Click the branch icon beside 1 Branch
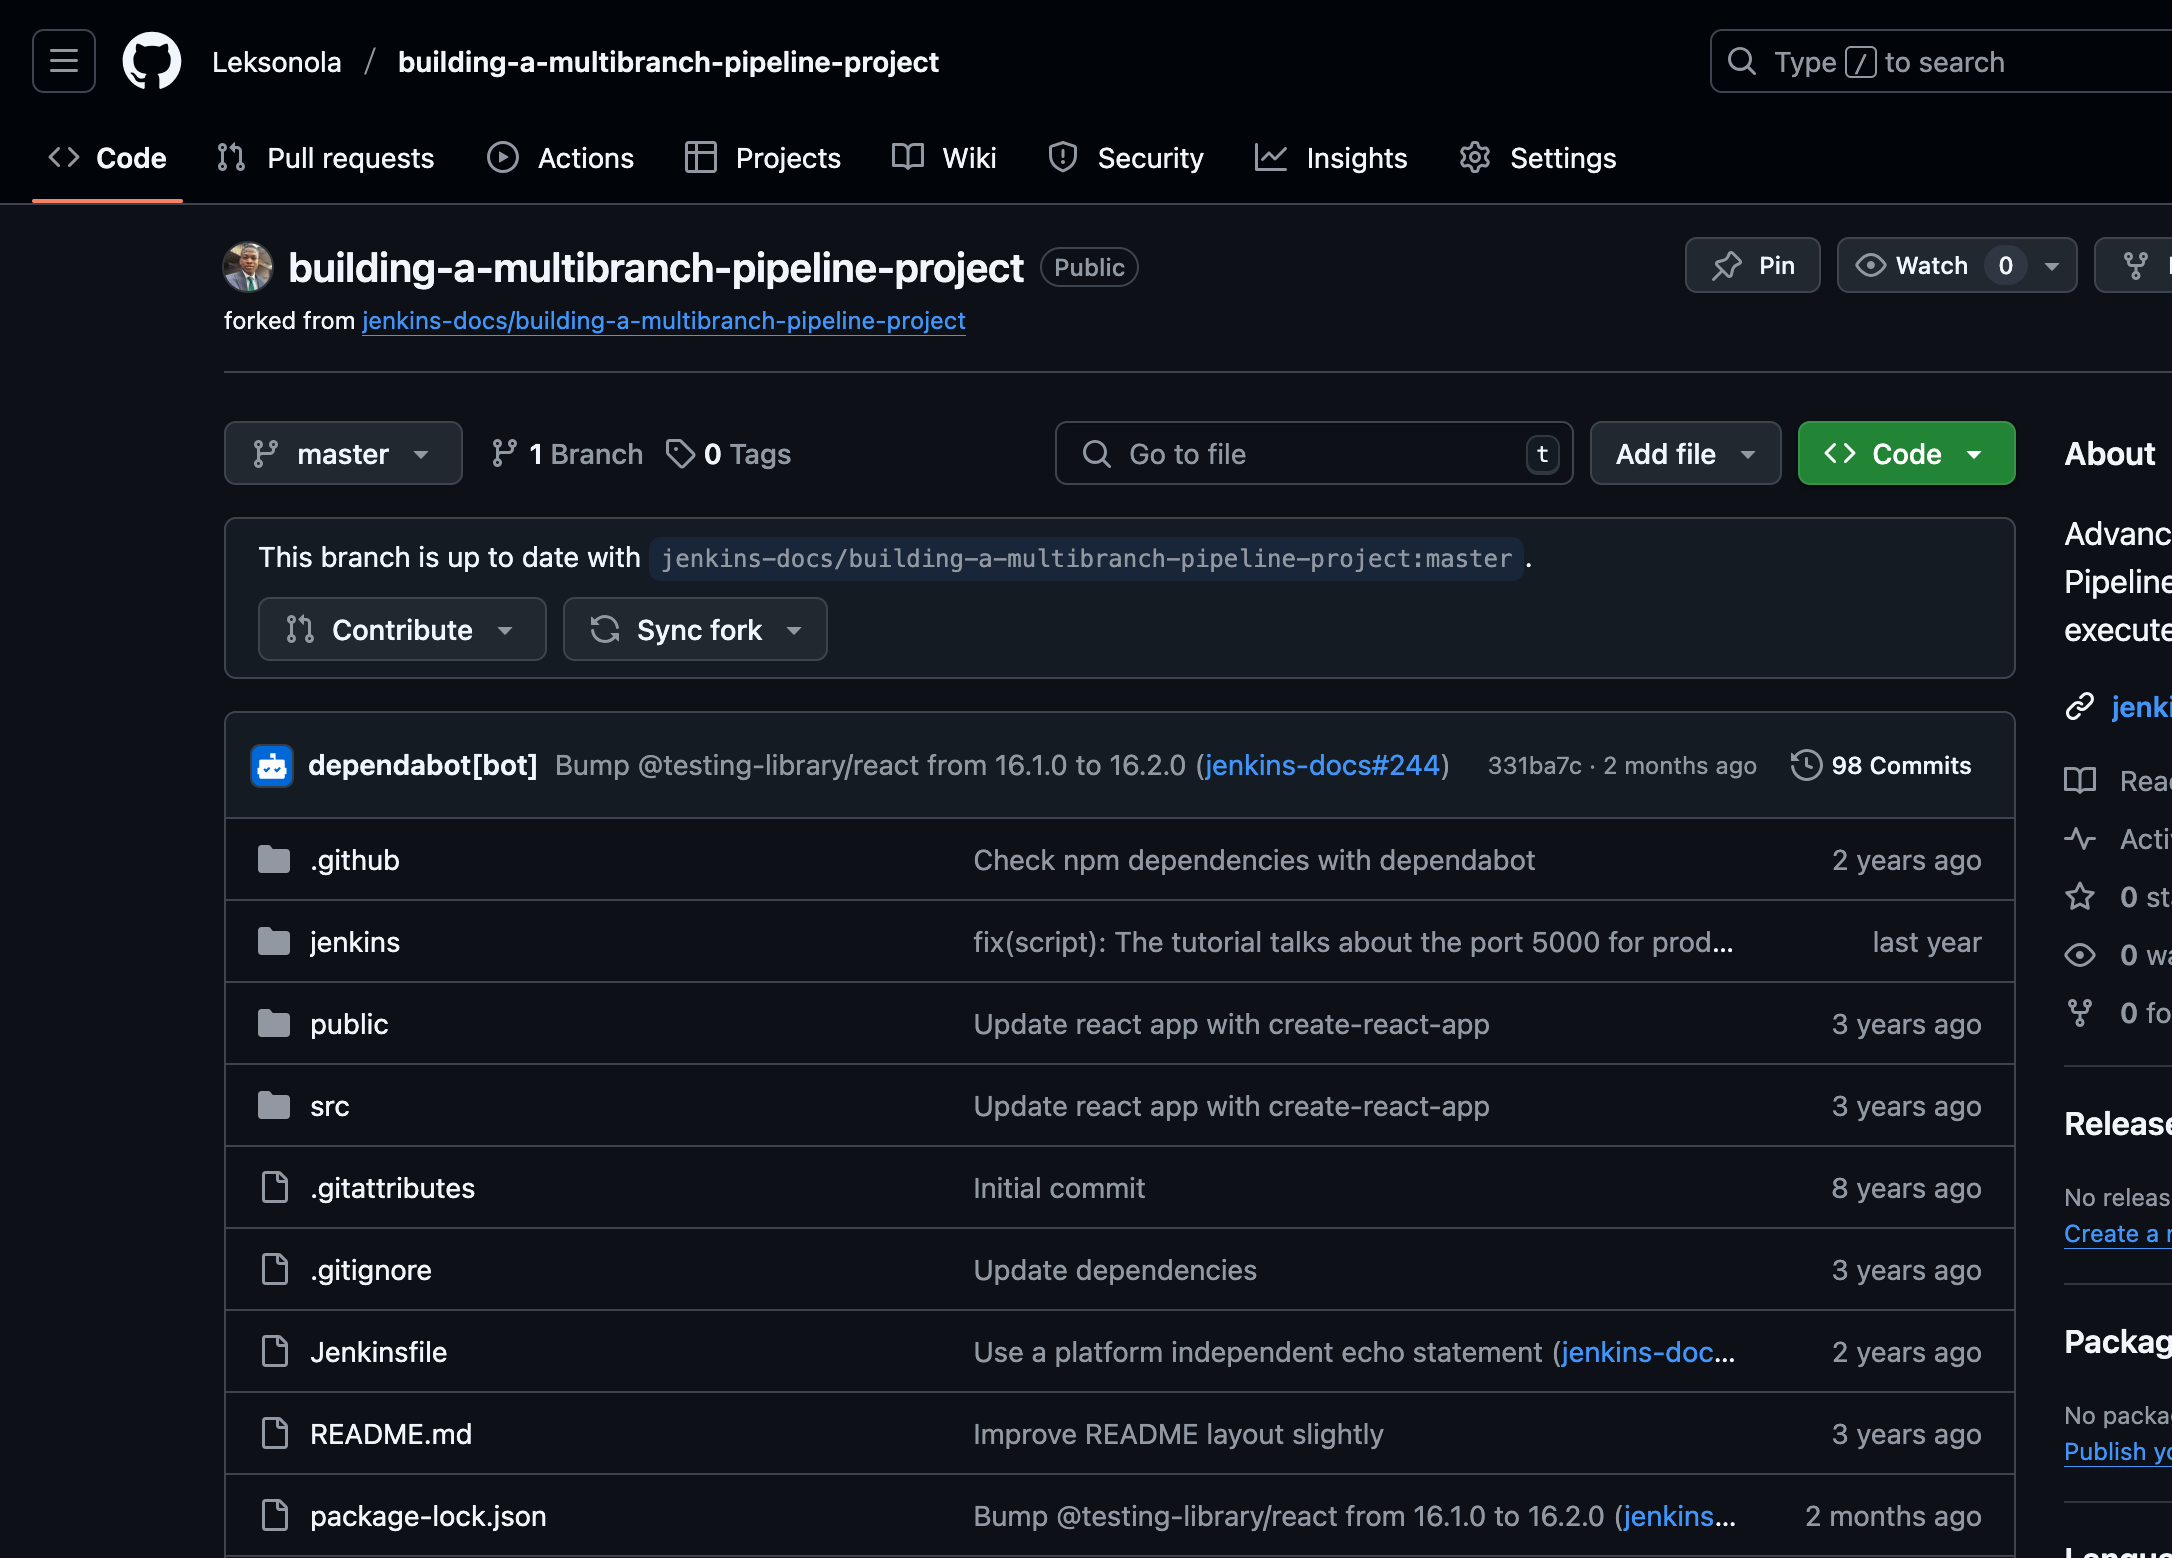The height and width of the screenshot is (1558, 2172). coord(505,454)
